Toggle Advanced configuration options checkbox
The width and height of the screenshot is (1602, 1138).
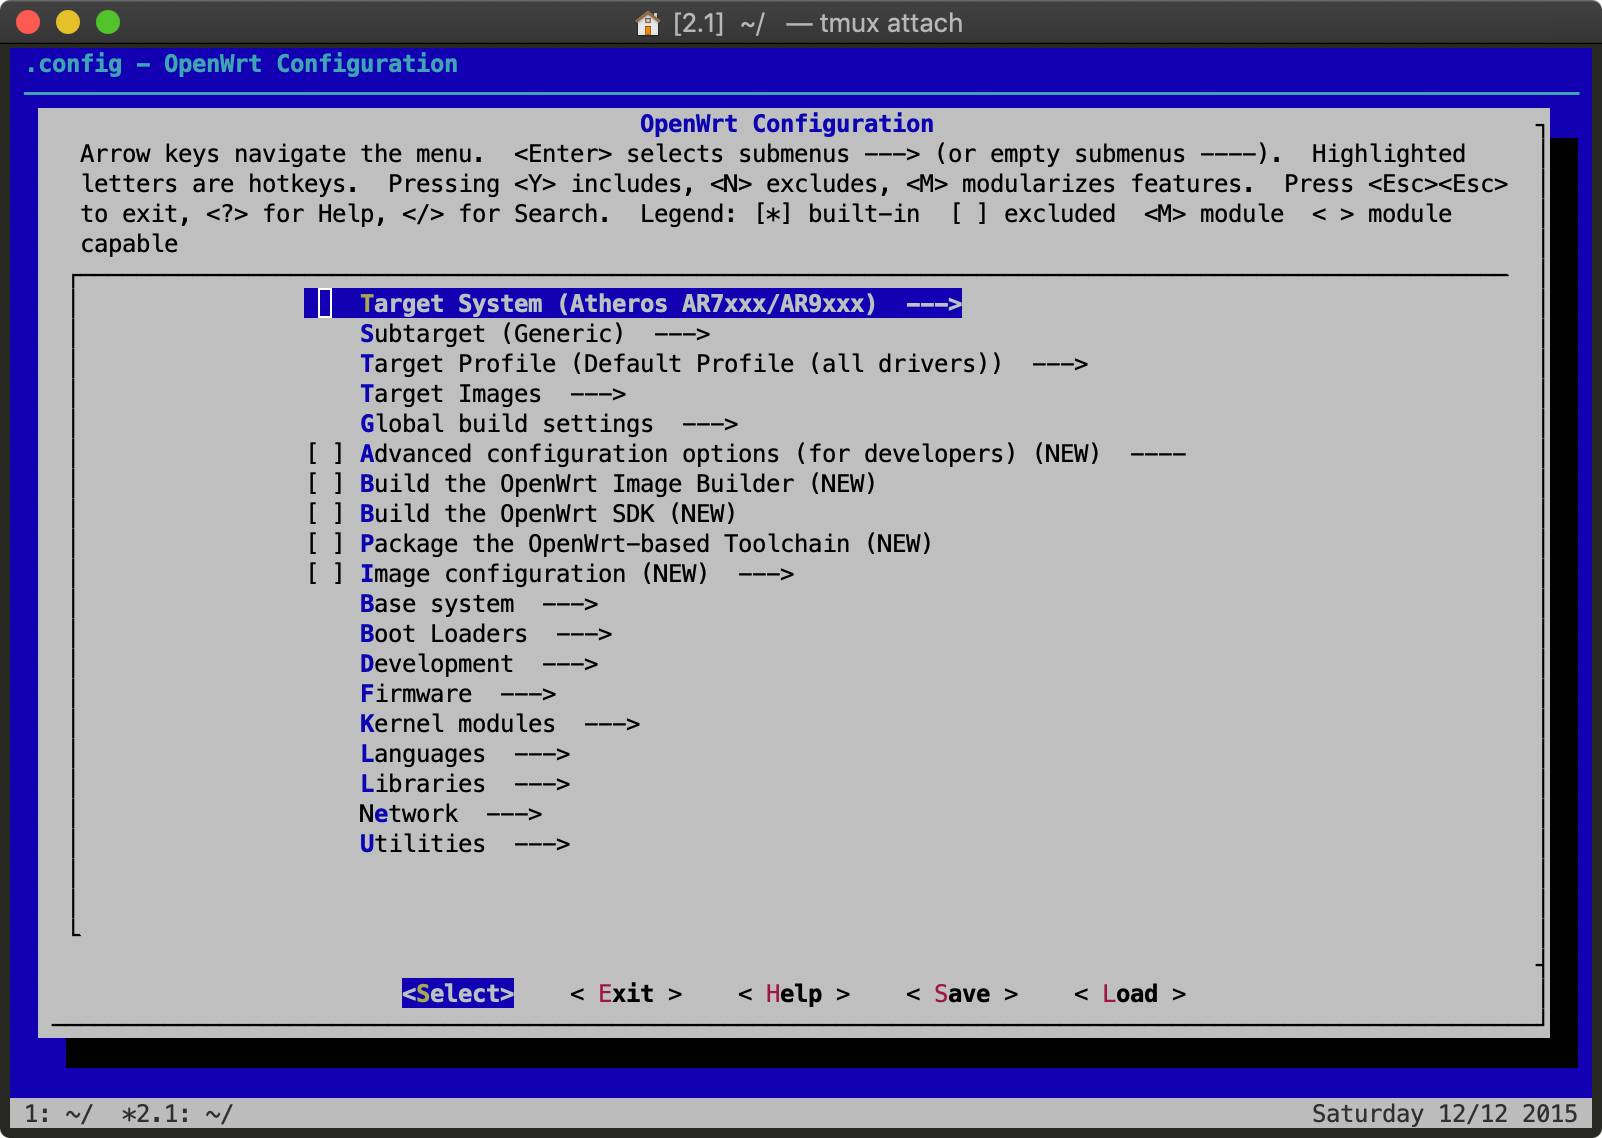coord(325,454)
